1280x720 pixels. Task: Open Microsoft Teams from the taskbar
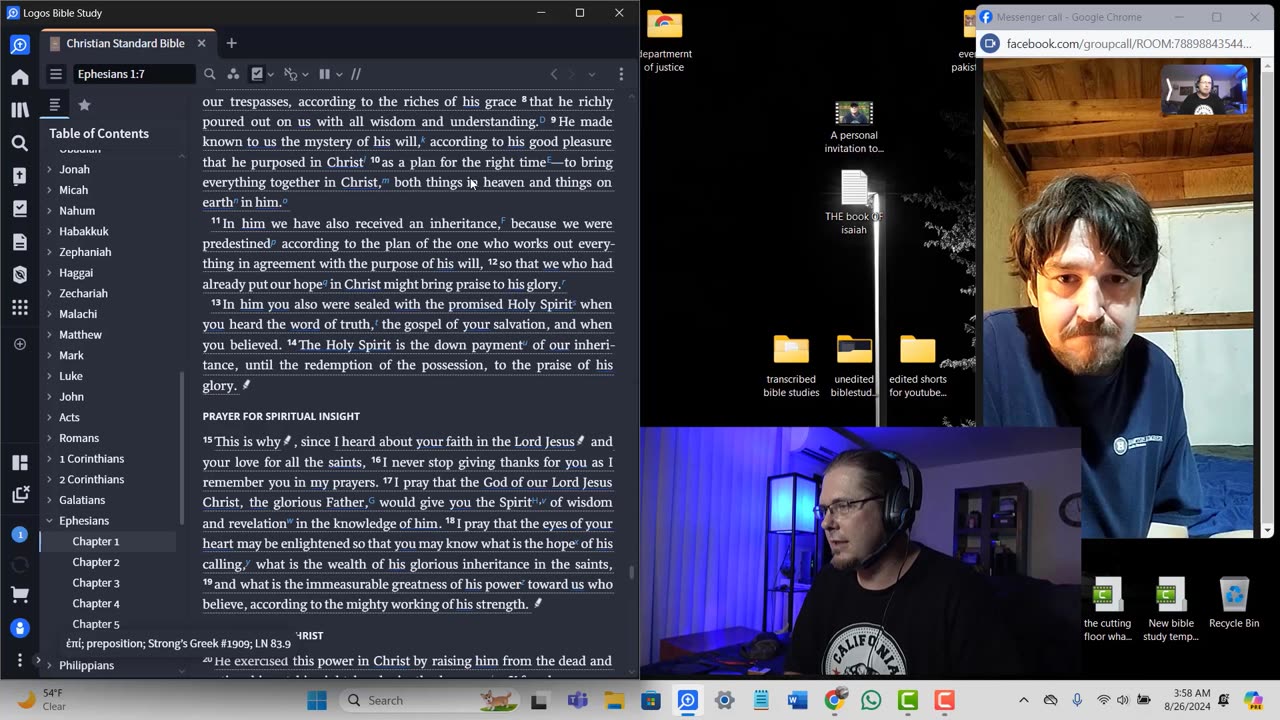(x=577, y=700)
